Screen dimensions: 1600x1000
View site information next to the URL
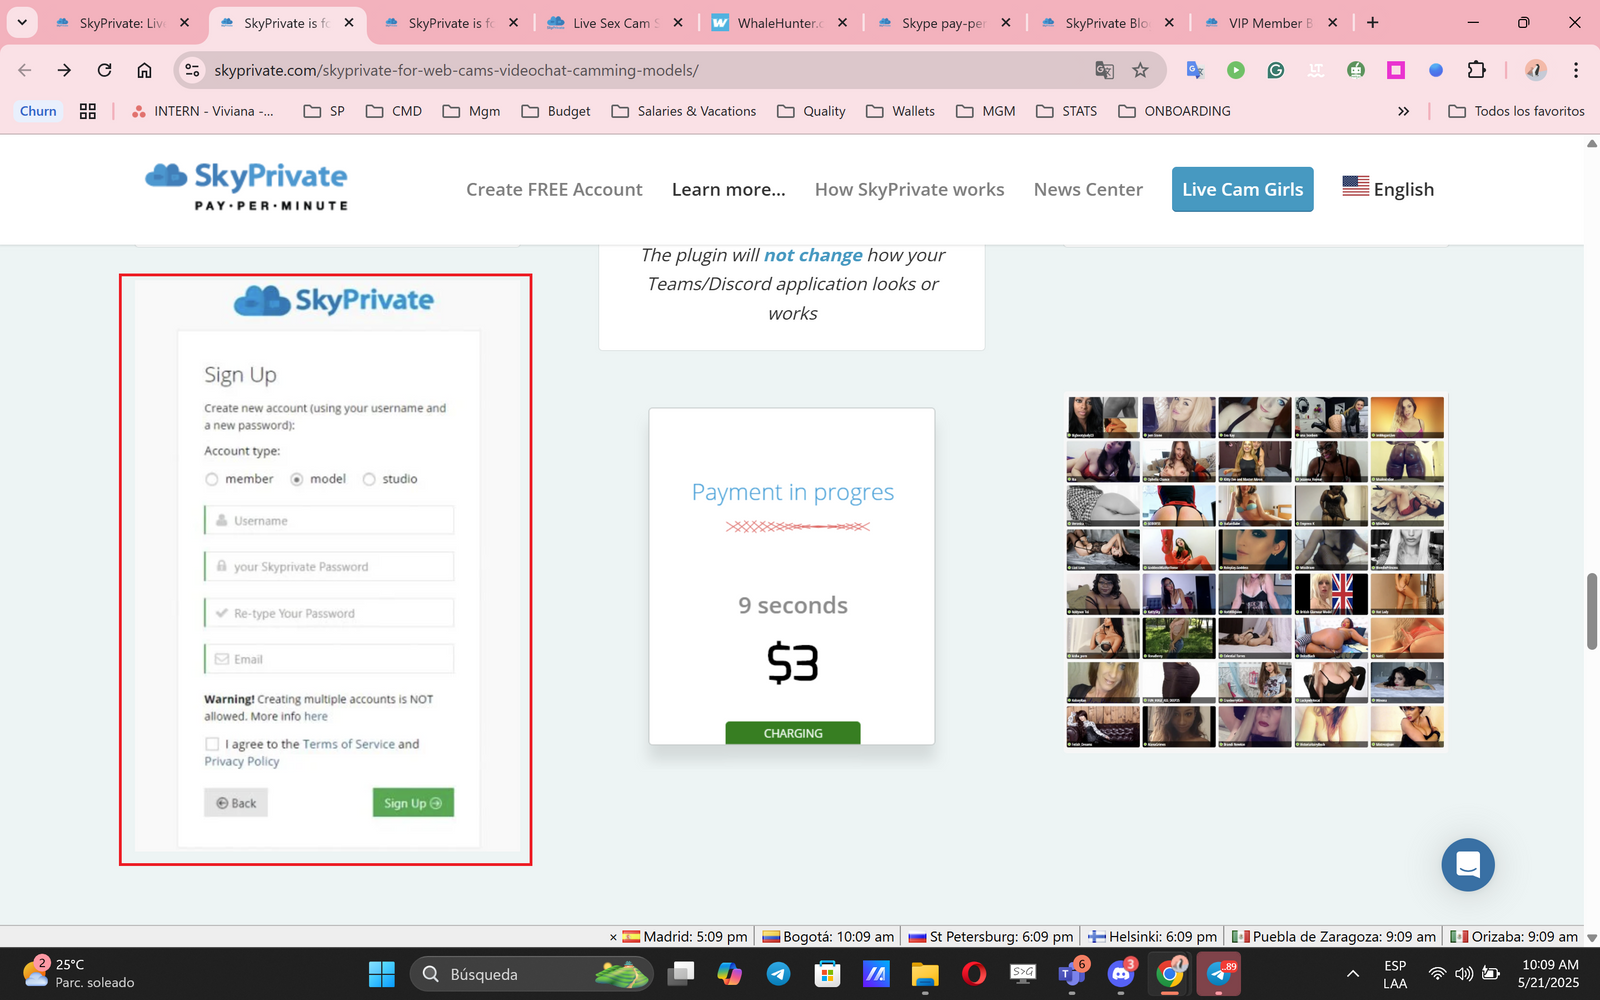click(x=193, y=70)
